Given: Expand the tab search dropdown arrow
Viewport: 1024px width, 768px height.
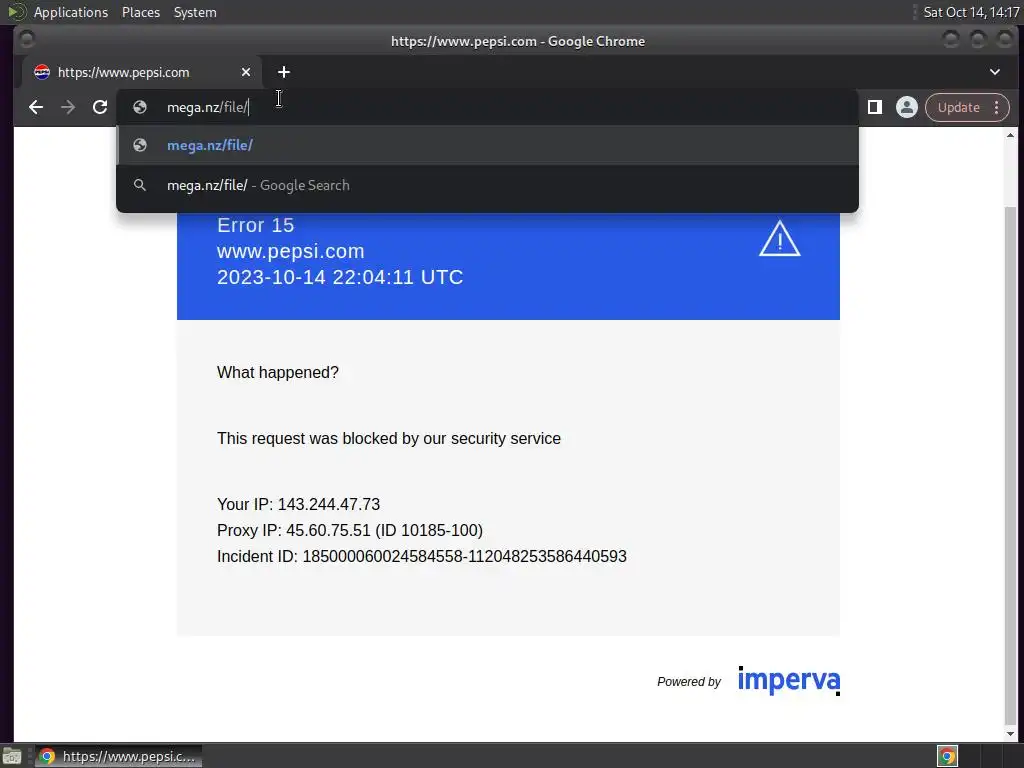Looking at the screenshot, I should coord(995,72).
